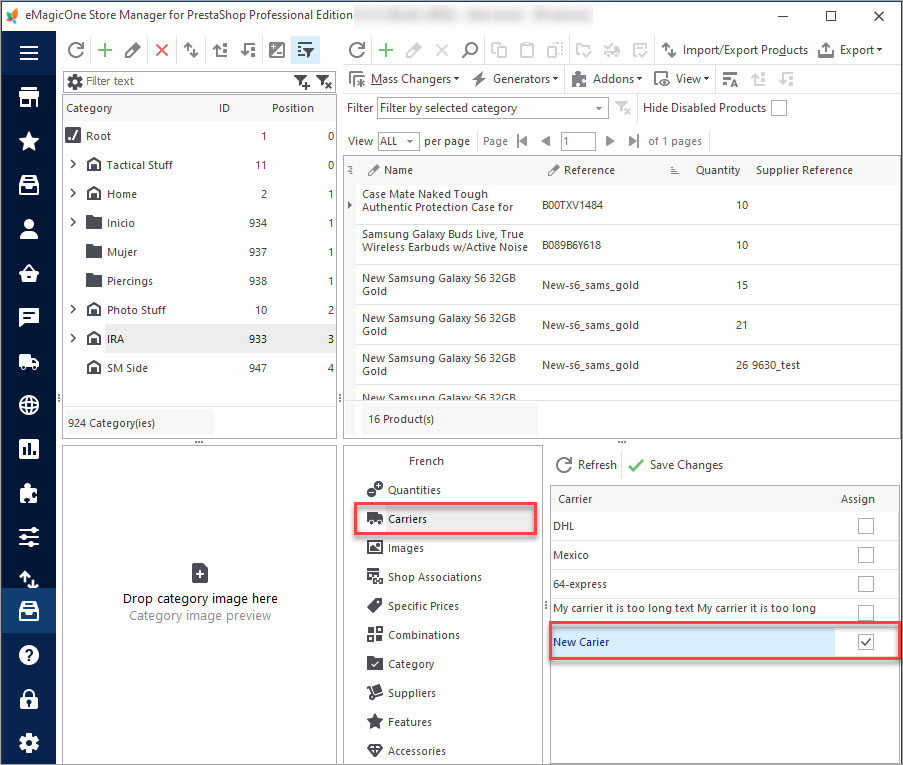Image resolution: width=903 pixels, height=765 pixels.
Task: Select Case Mate Naked Tough product row
Action: click(x=626, y=204)
